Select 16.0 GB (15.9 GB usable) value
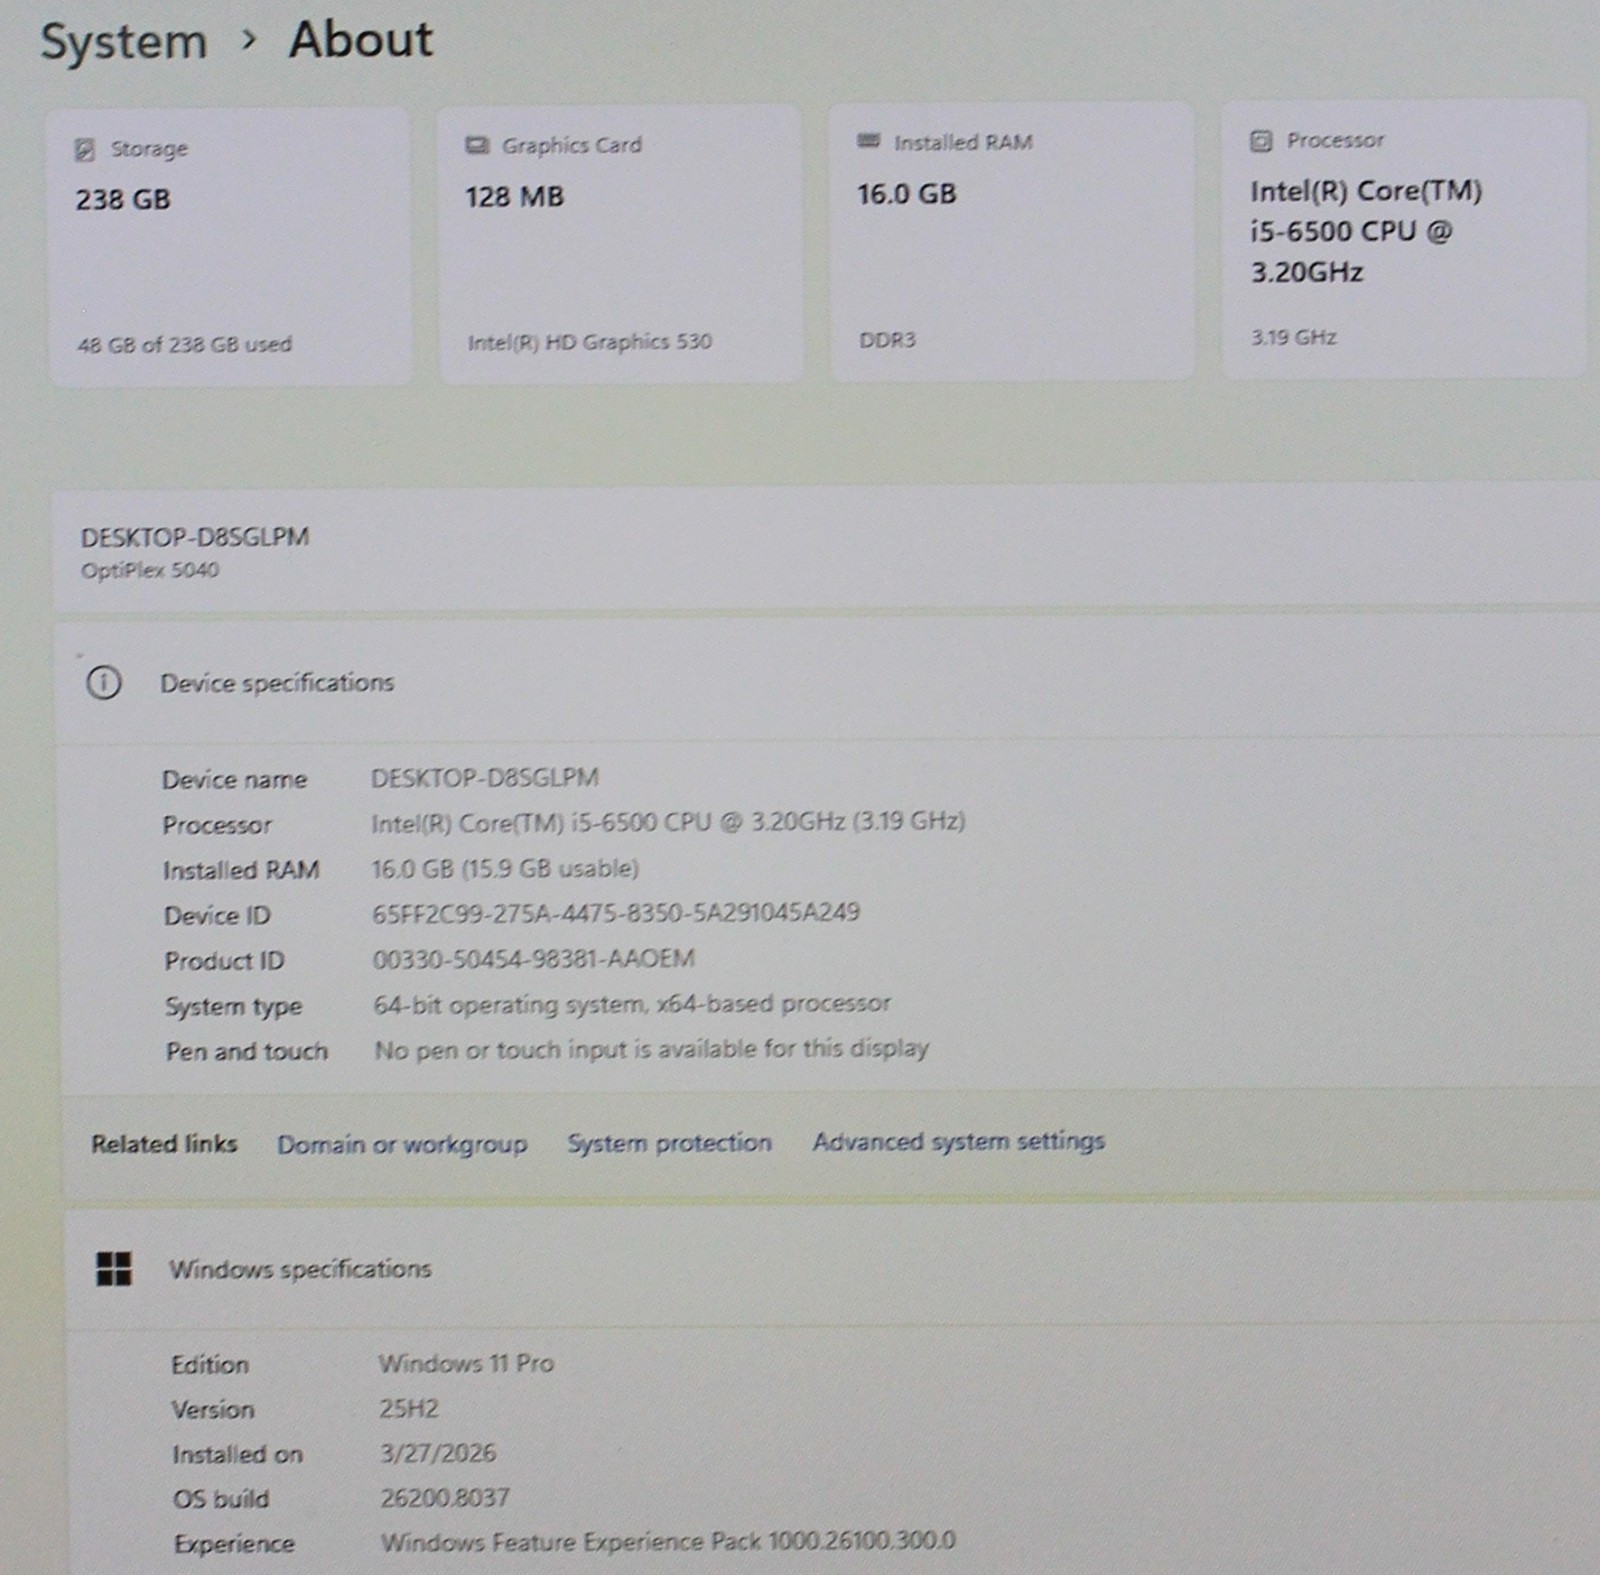The width and height of the screenshot is (1600, 1575). (x=505, y=868)
